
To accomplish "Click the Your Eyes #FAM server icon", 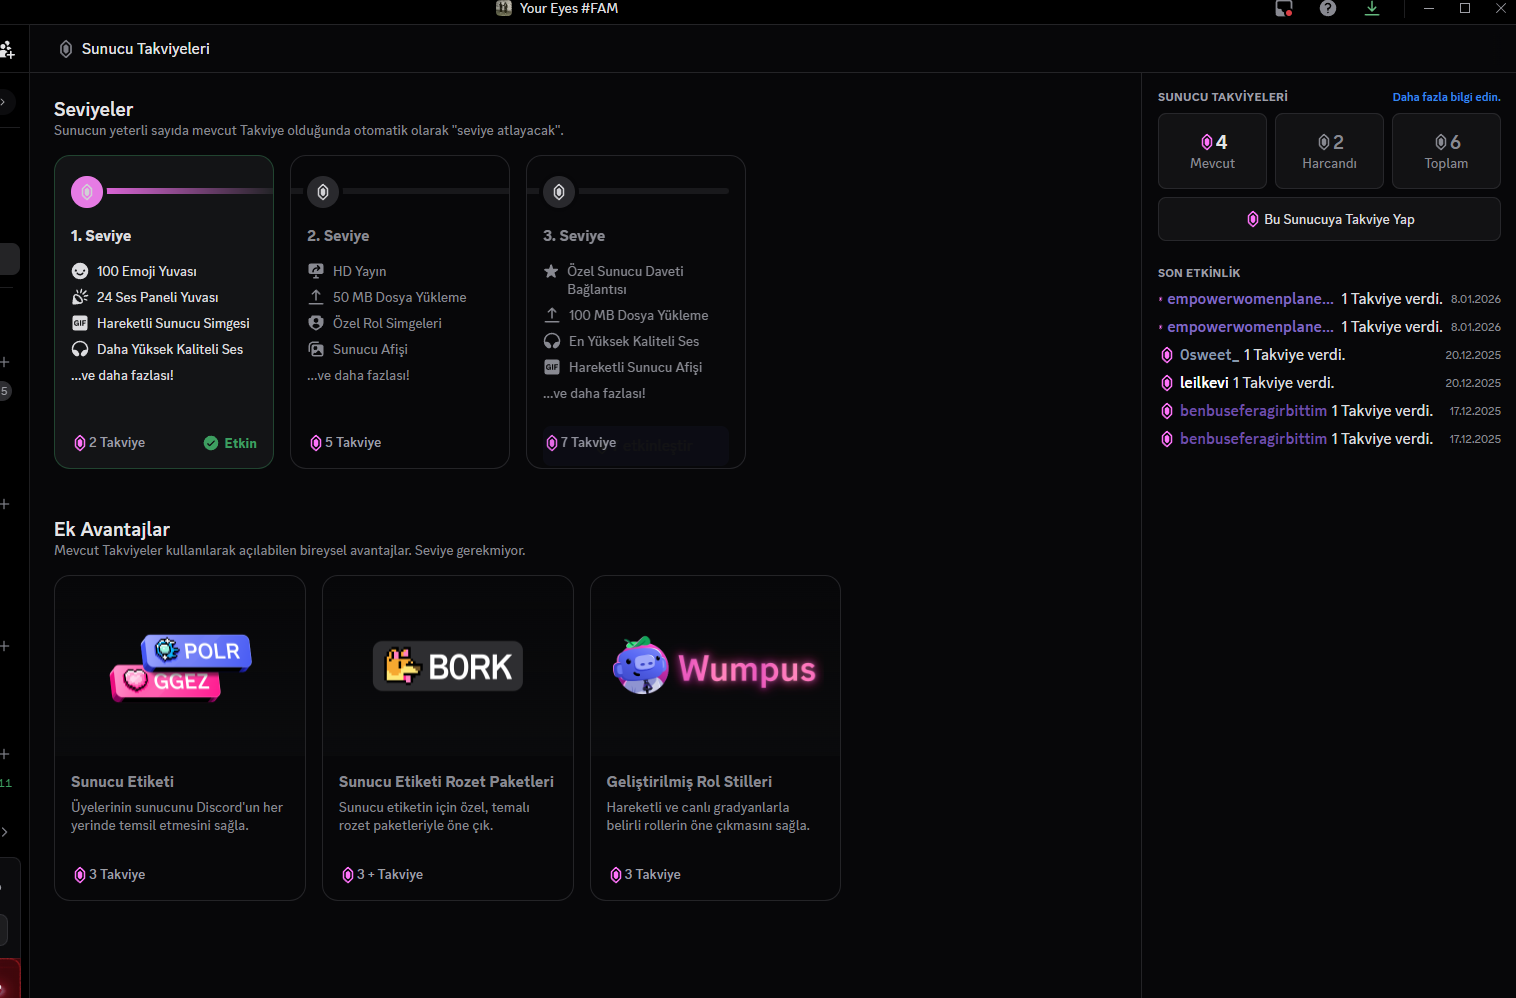I will point(504,8).
